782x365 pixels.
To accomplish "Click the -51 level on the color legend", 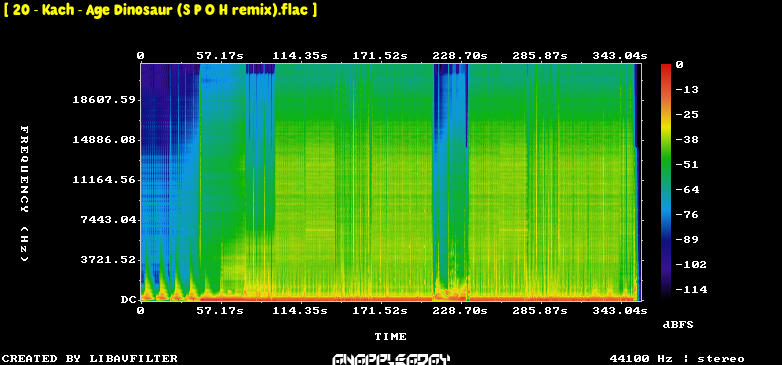I will [687, 165].
